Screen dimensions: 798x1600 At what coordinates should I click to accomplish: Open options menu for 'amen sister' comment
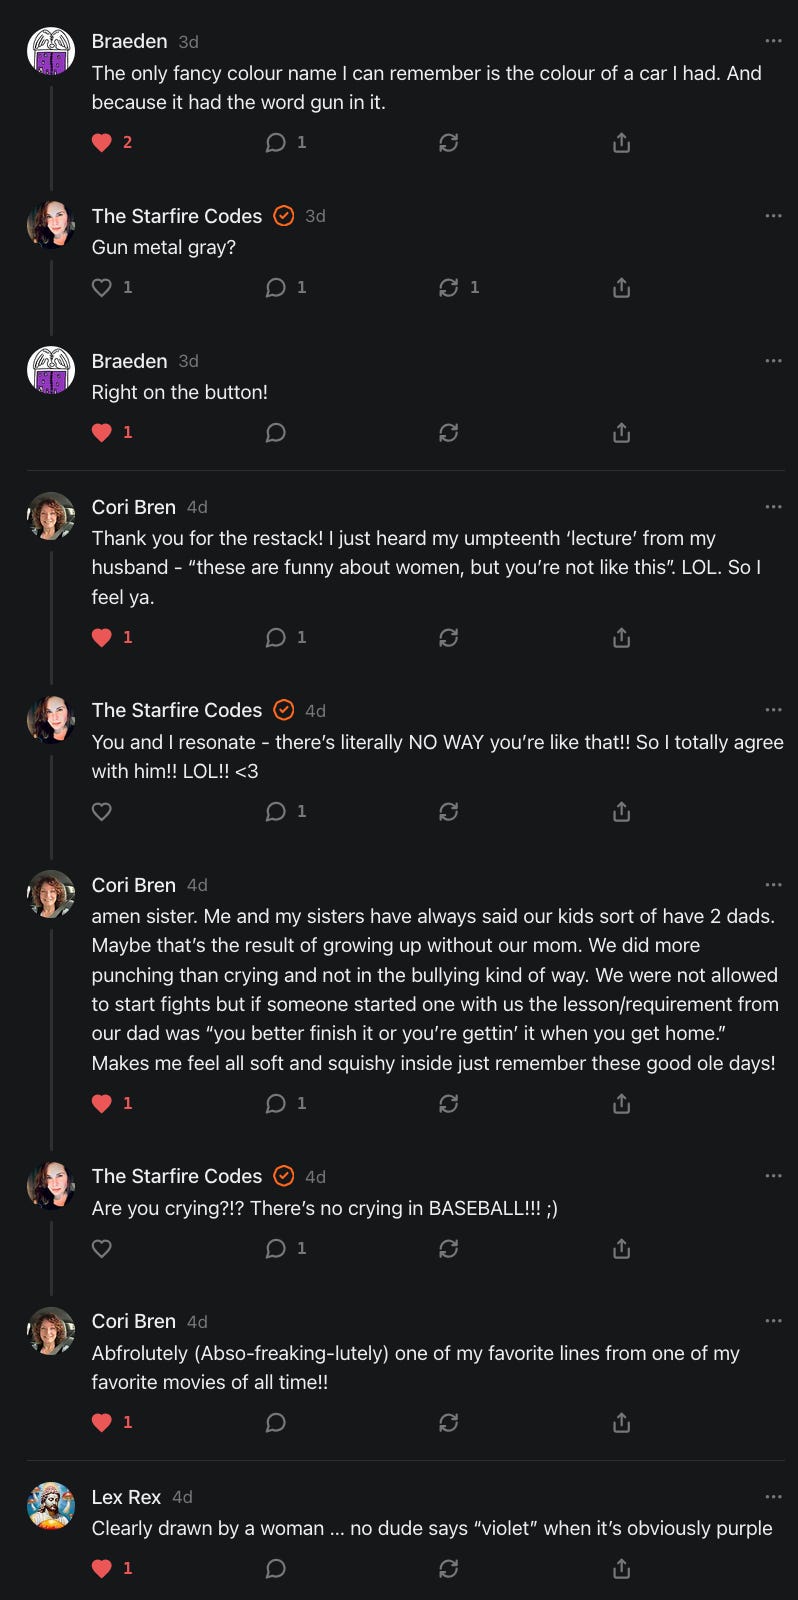coord(773,885)
